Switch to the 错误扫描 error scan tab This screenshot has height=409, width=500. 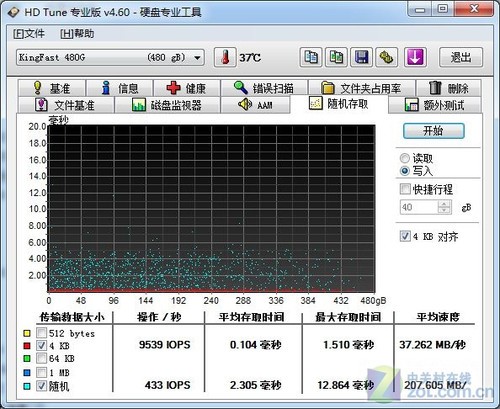coord(264,88)
